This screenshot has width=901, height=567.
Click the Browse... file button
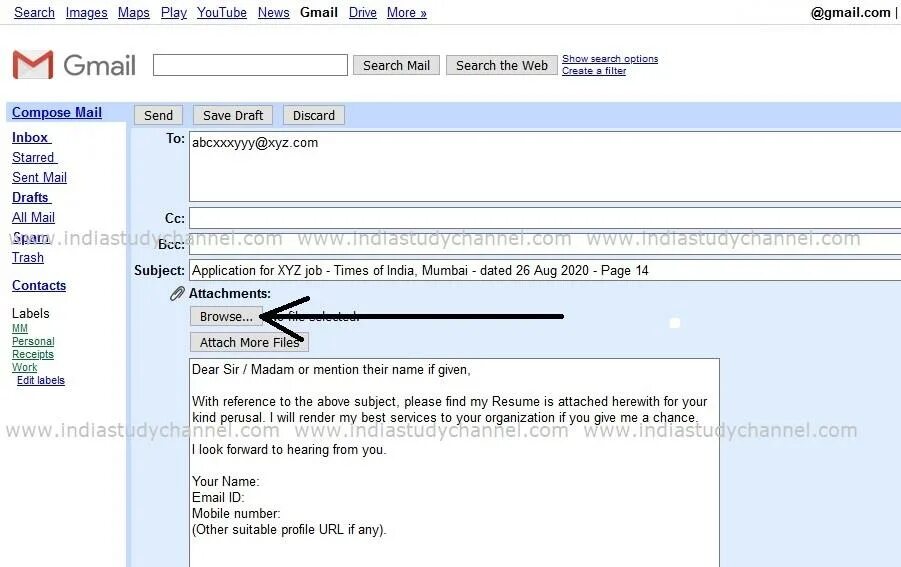pyautogui.click(x=226, y=317)
